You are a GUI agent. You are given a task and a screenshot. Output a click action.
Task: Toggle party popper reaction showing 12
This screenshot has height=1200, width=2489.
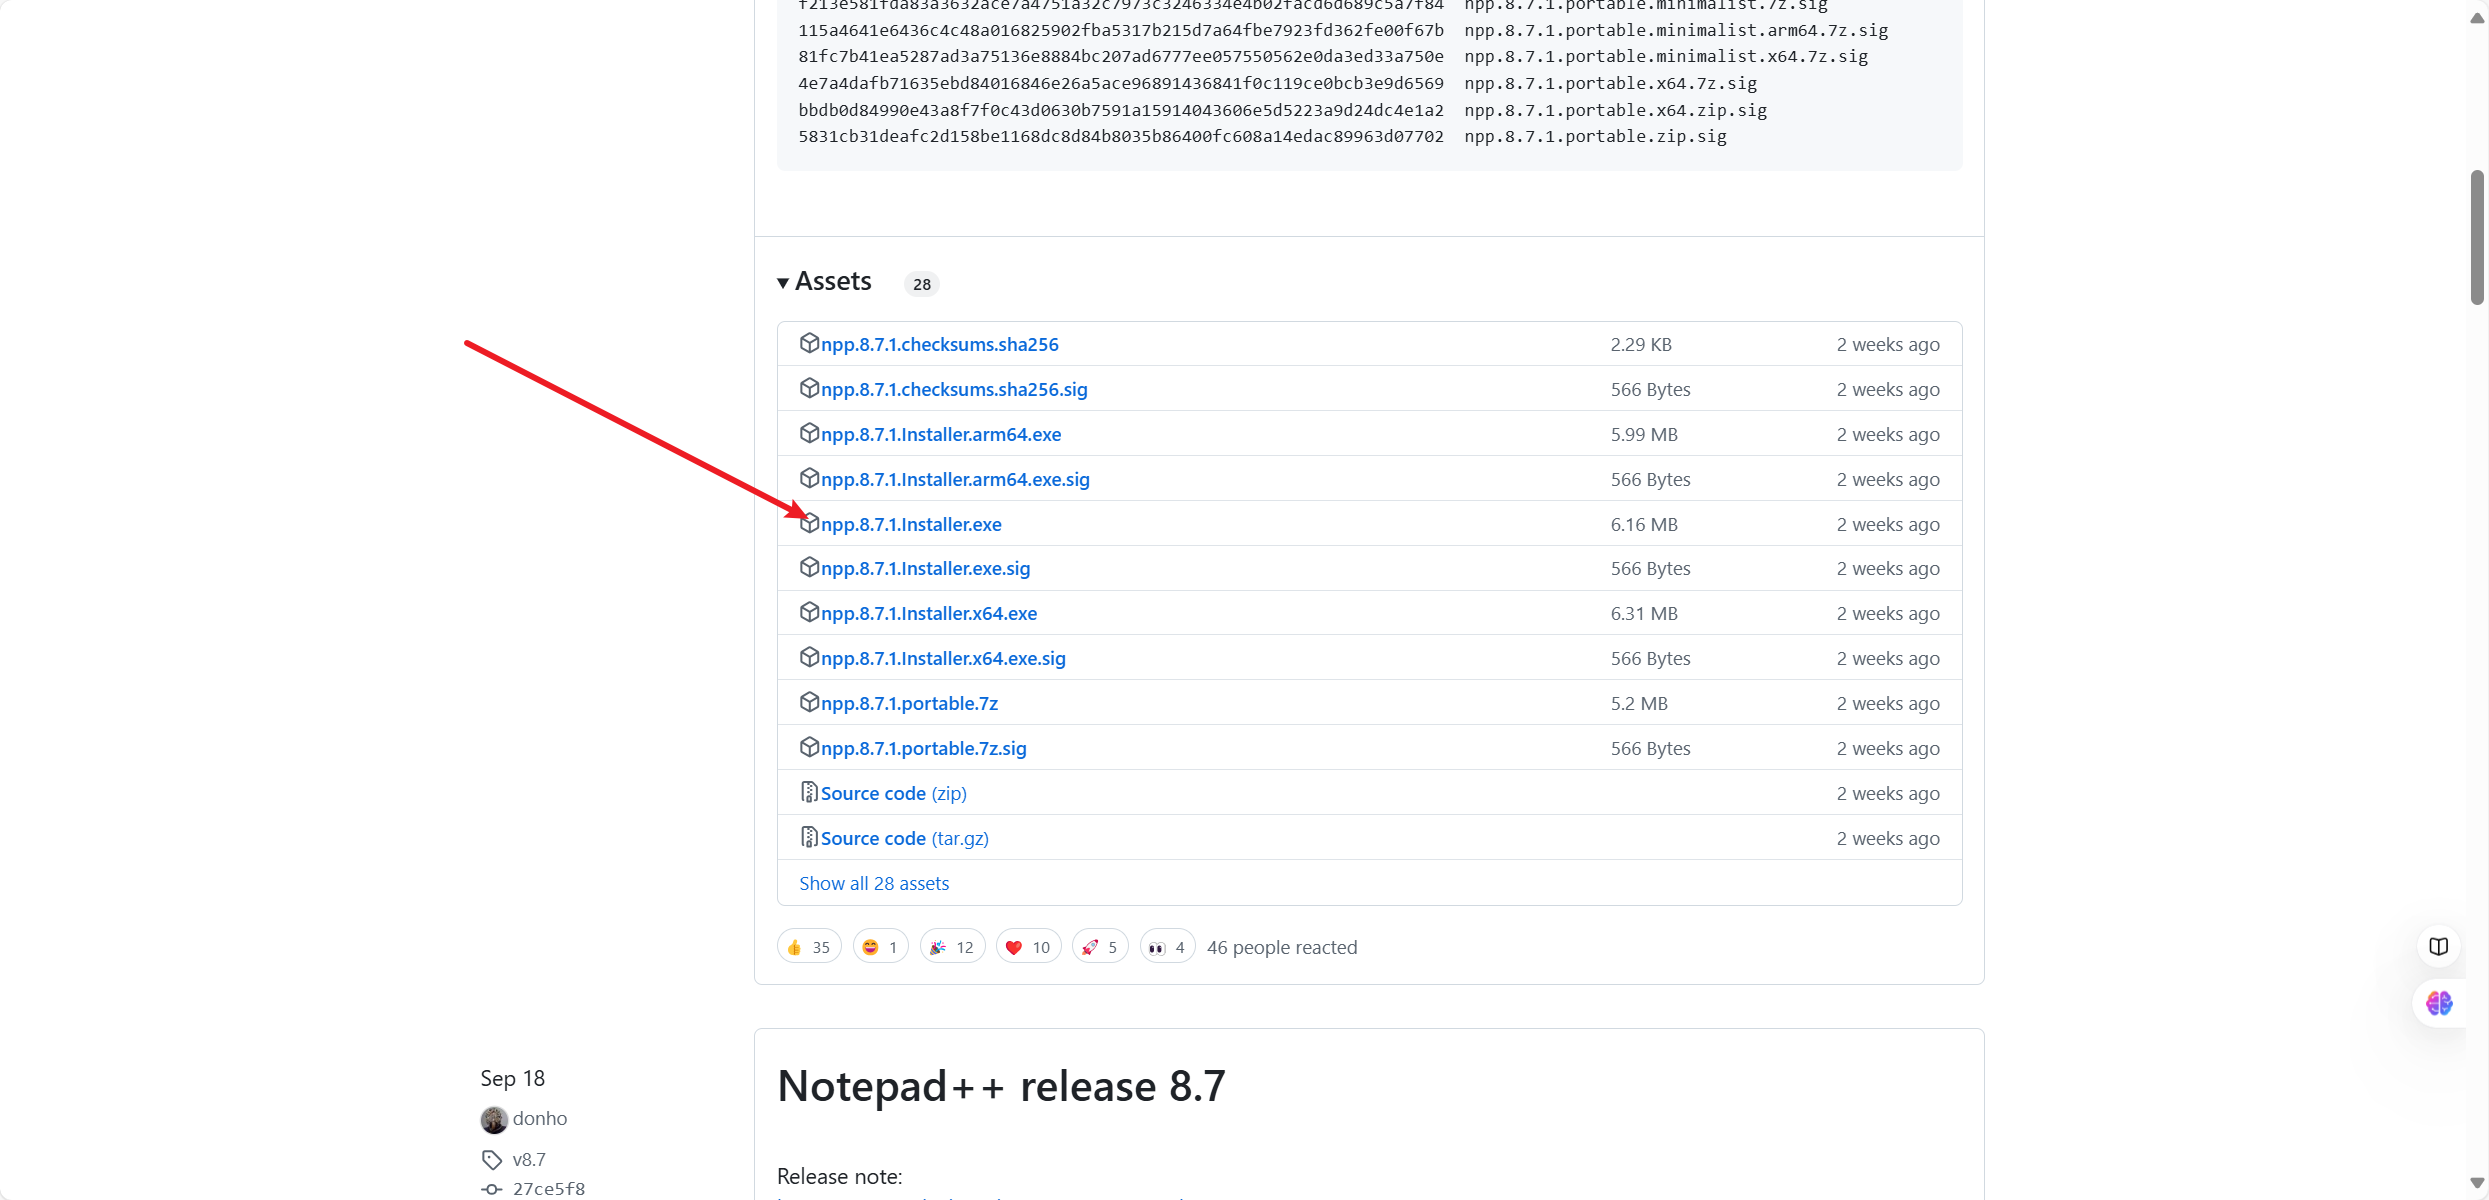951,947
